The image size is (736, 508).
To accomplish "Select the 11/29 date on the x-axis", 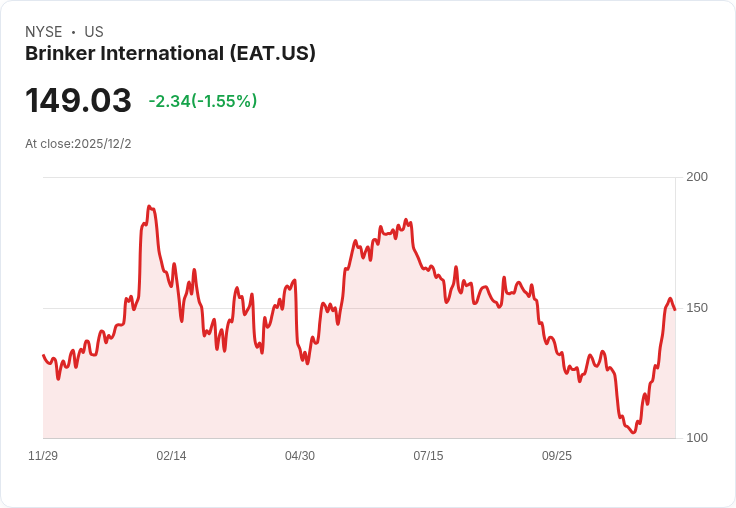I will click(x=43, y=456).
